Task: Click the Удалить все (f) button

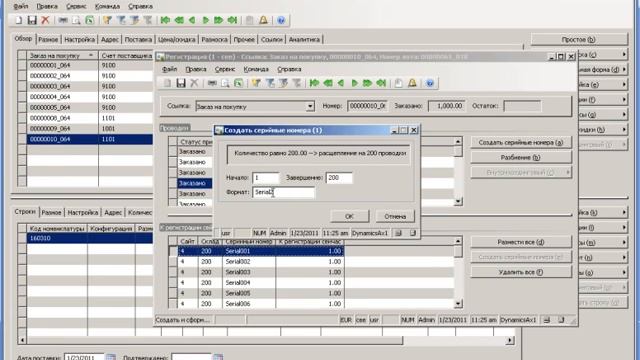Action: 521,272
